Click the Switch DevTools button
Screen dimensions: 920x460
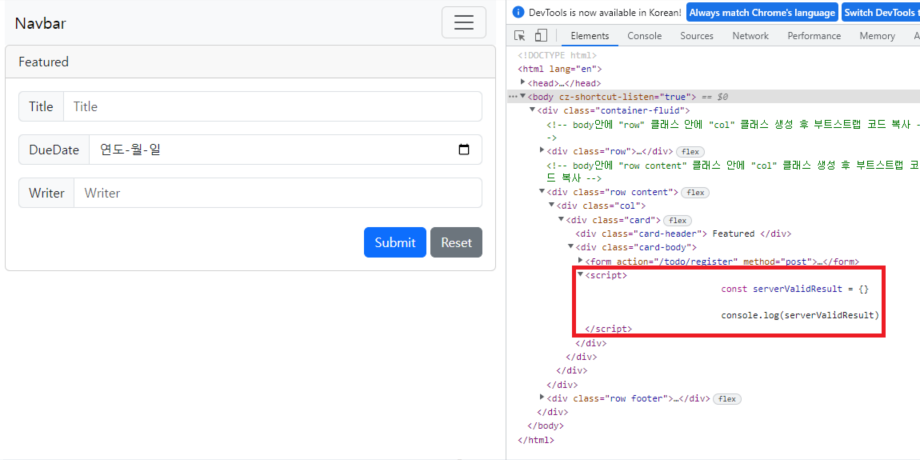pos(880,12)
